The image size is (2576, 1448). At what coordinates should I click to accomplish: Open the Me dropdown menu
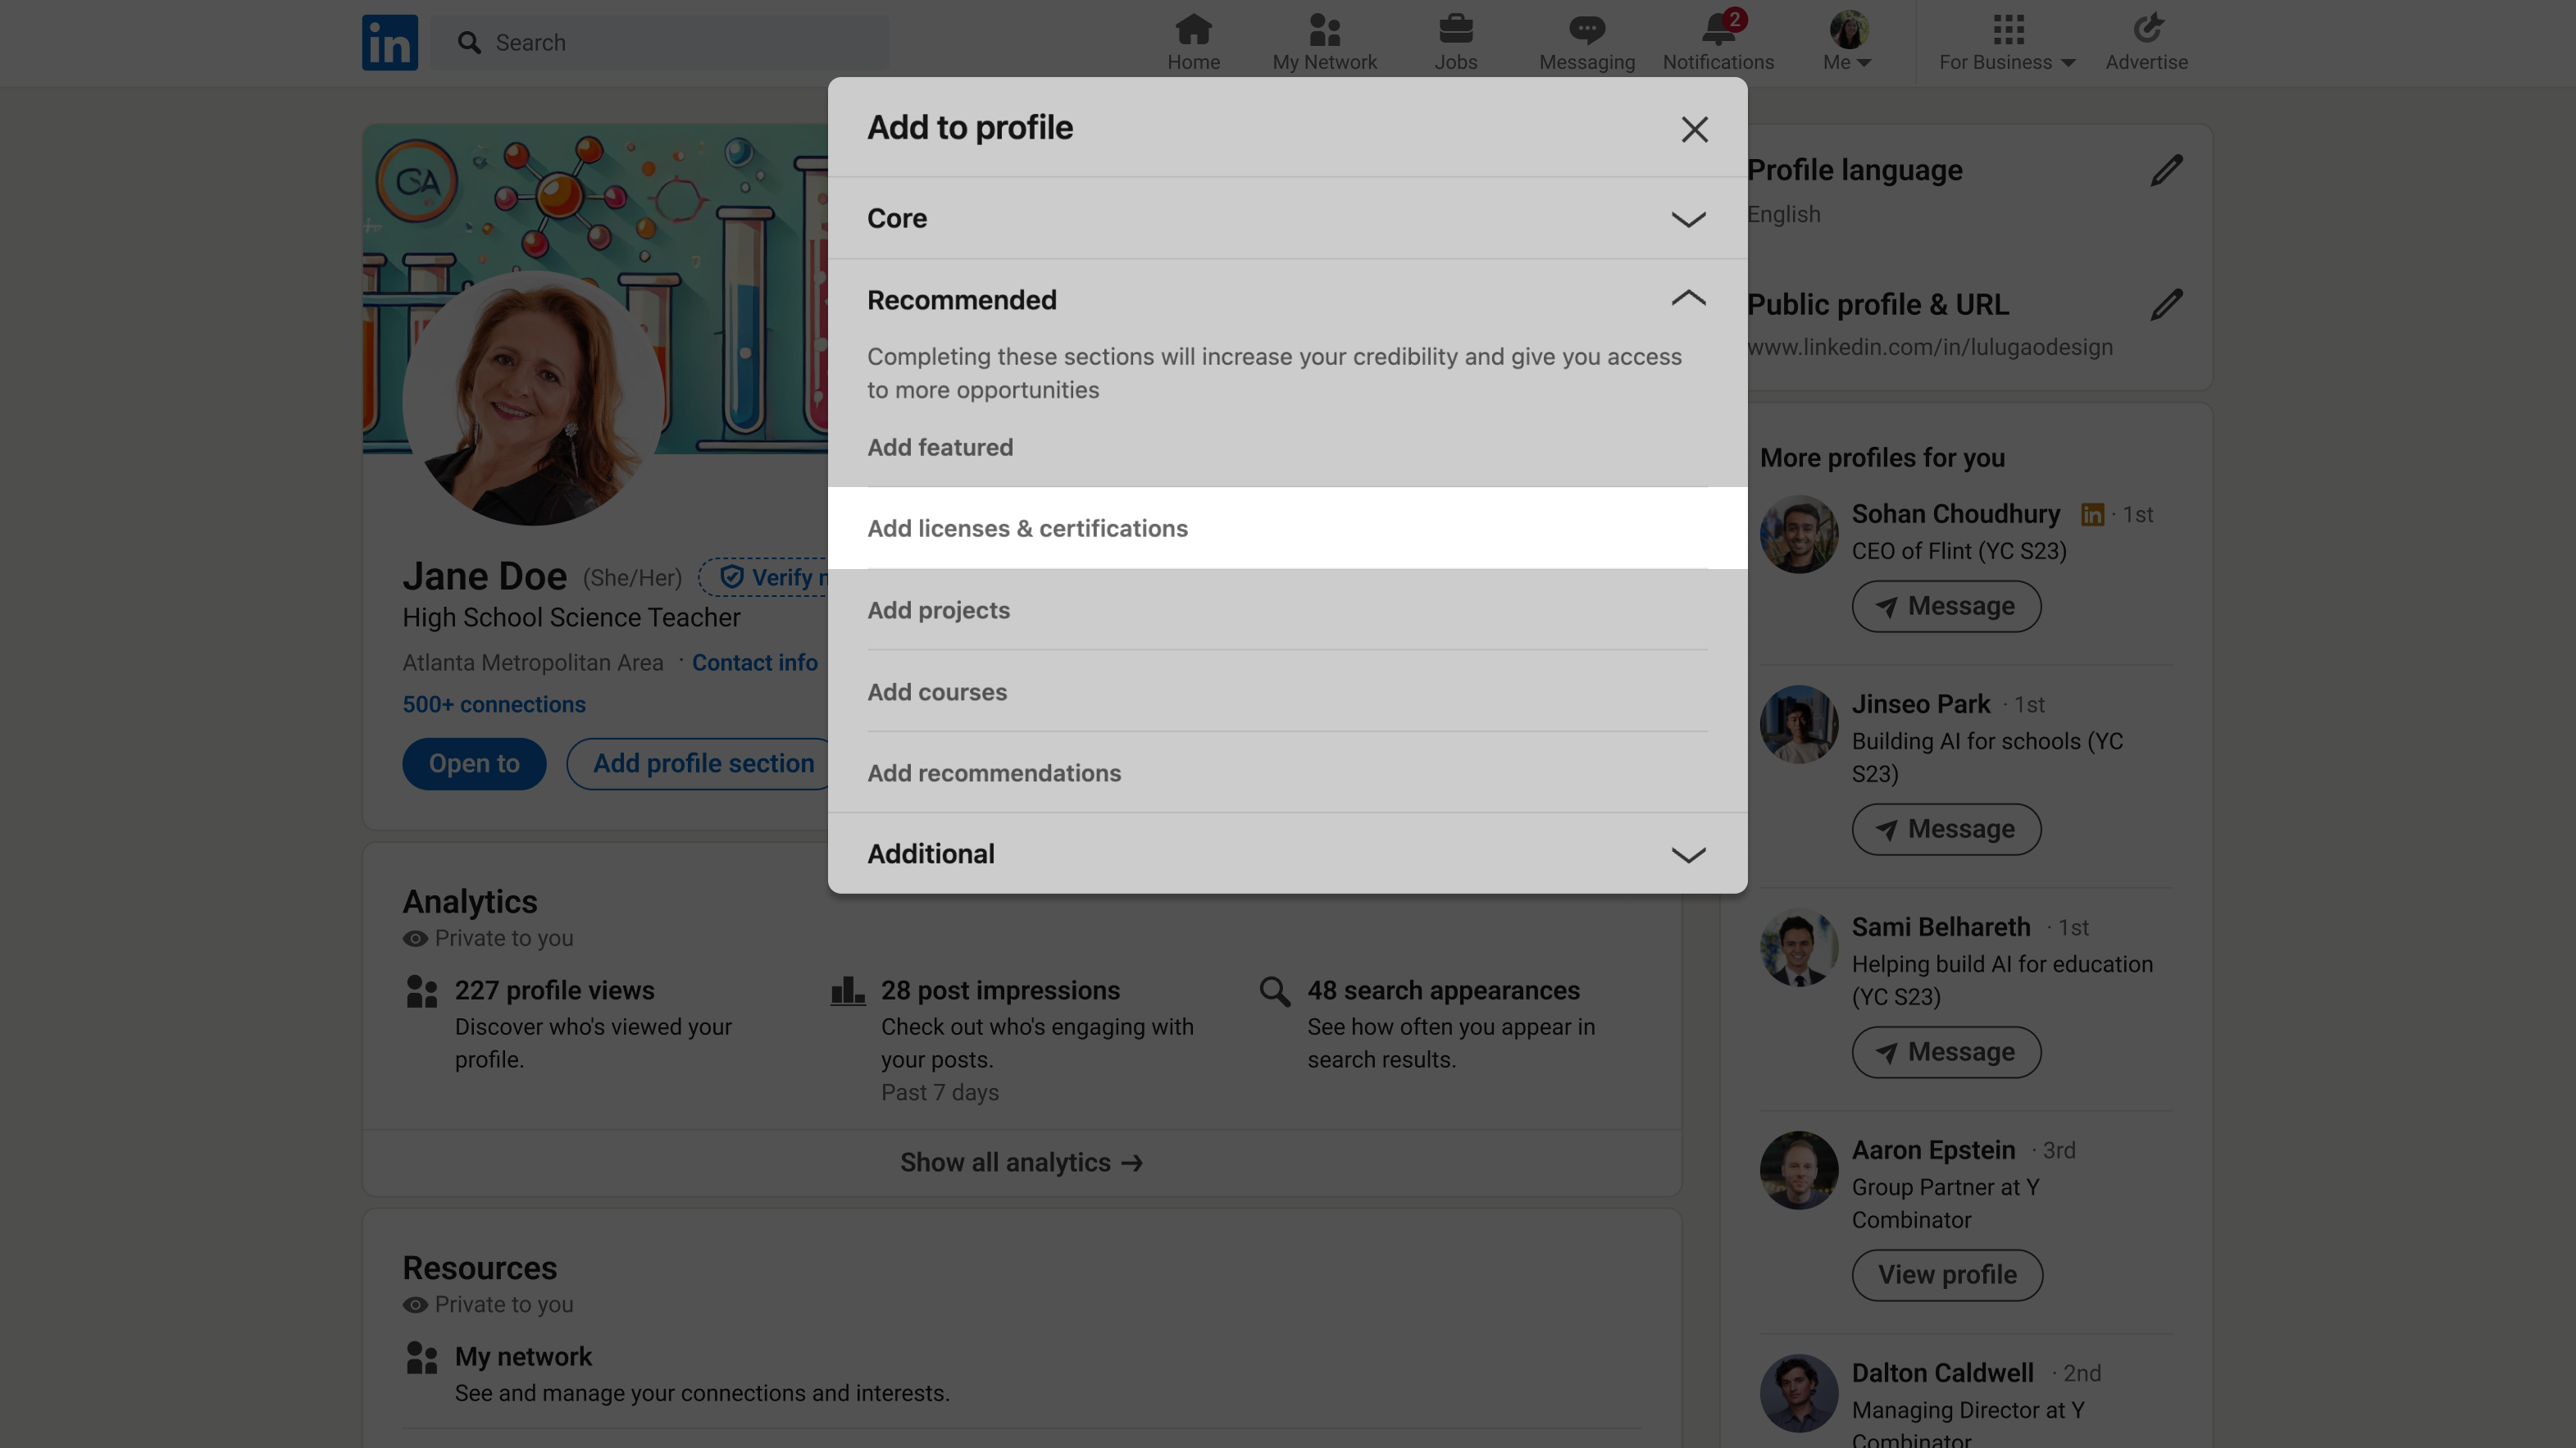[1846, 42]
